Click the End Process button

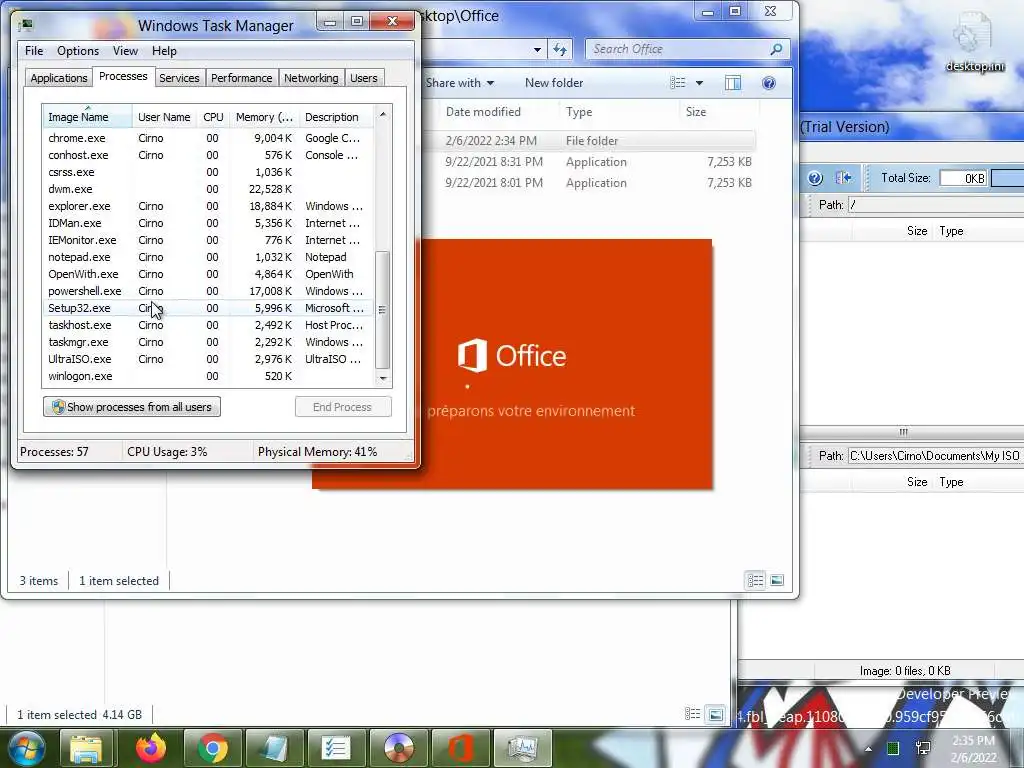click(x=343, y=407)
